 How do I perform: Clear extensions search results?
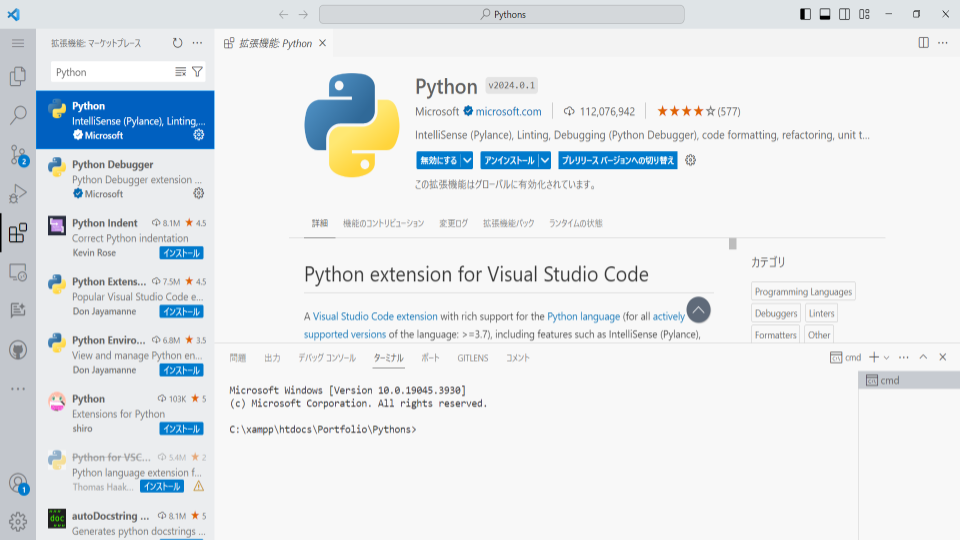pos(180,72)
